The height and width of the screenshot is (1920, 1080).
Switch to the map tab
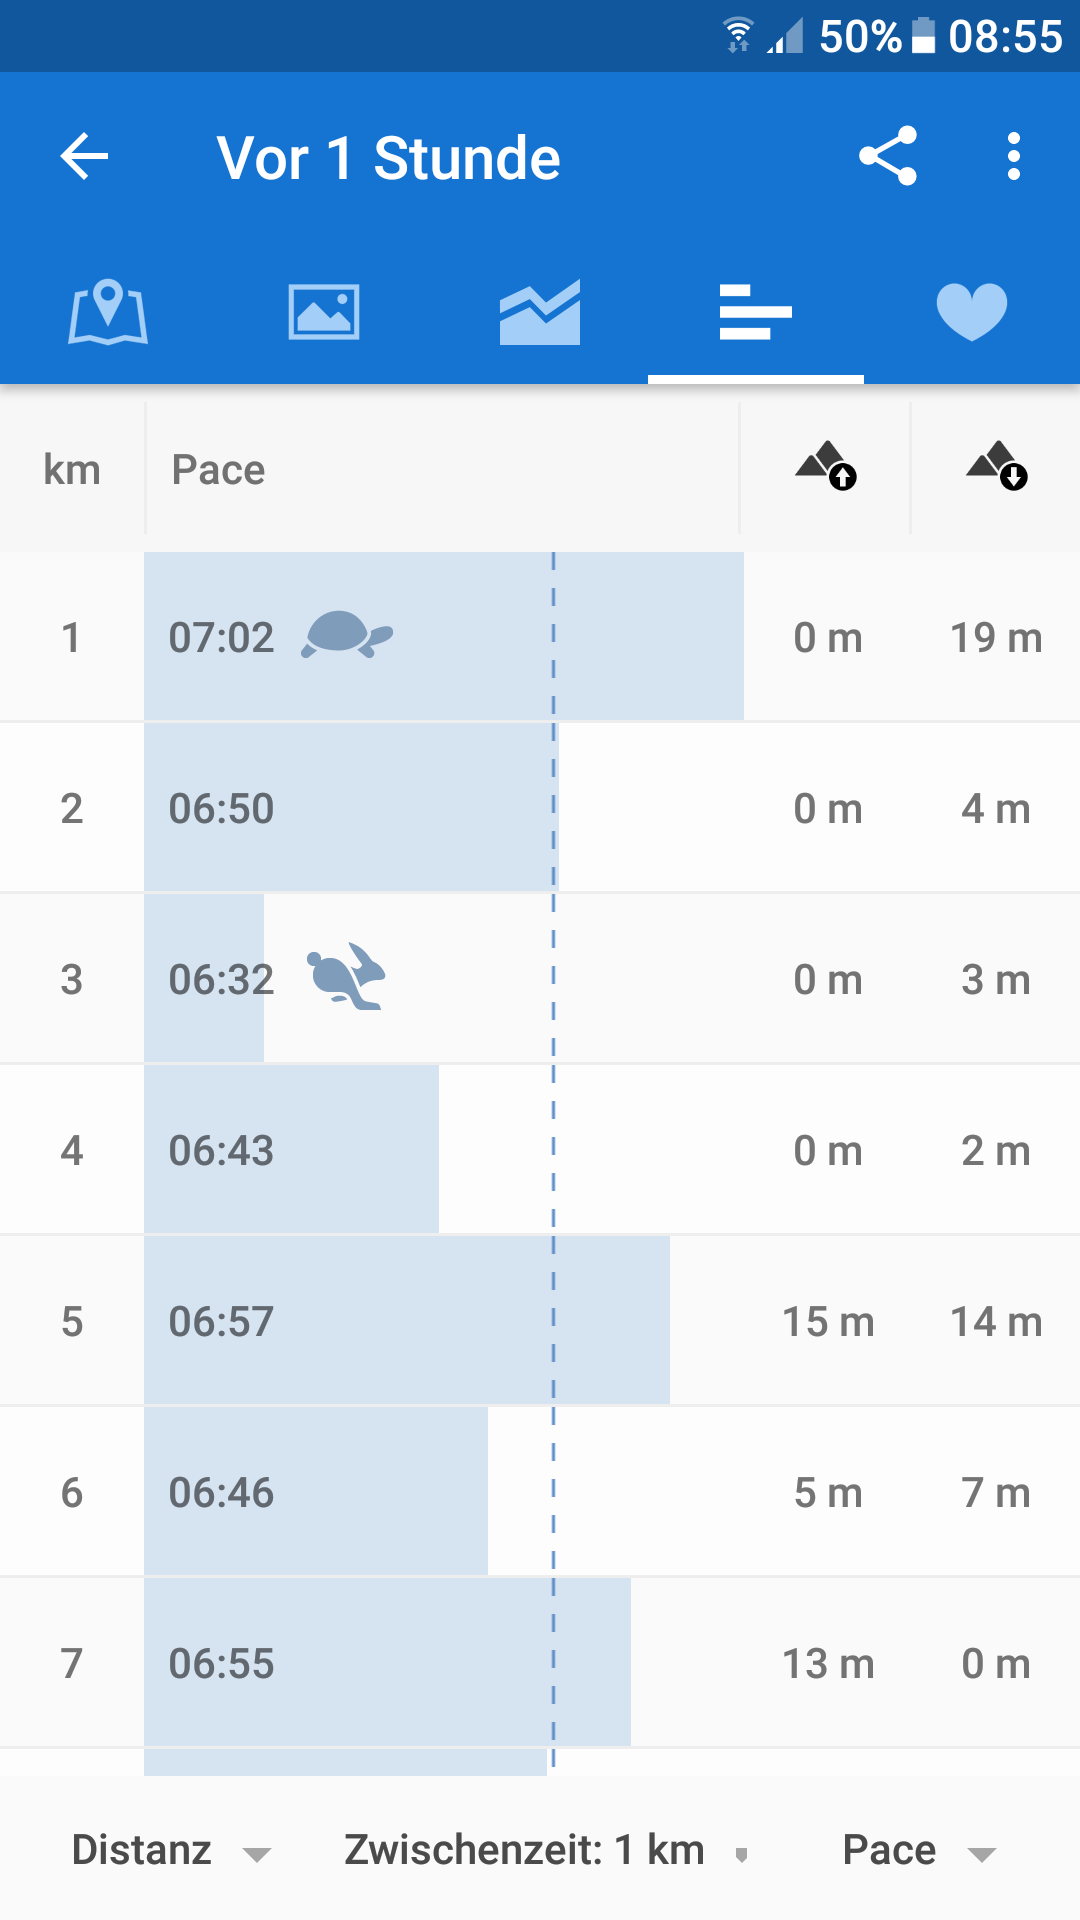[108, 312]
